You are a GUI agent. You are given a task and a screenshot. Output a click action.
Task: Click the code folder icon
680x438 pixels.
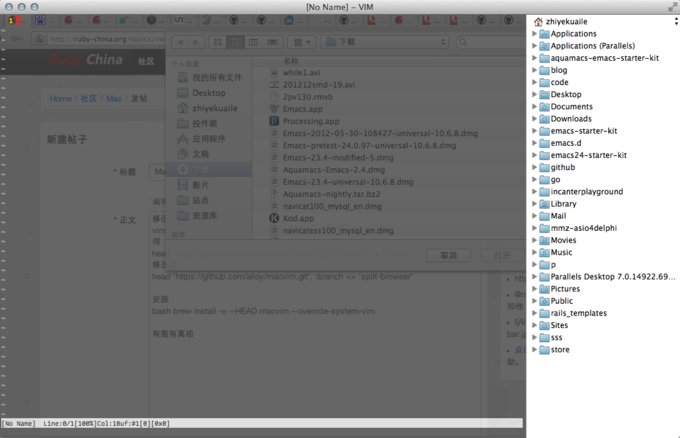click(544, 82)
